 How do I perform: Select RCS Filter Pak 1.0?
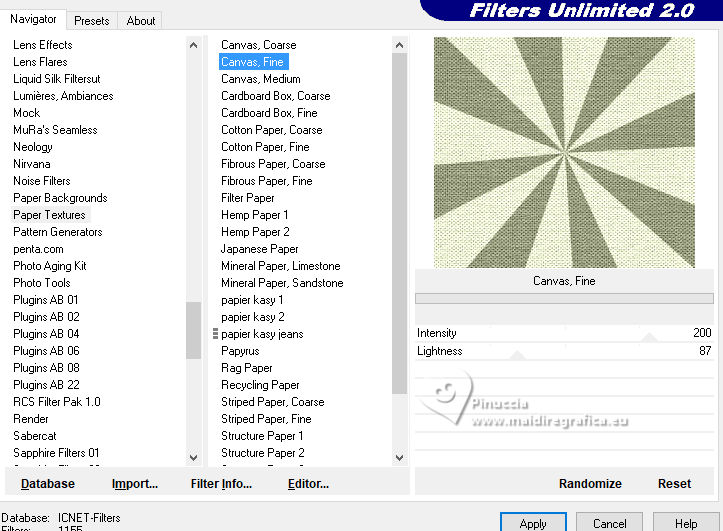coord(57,402)
